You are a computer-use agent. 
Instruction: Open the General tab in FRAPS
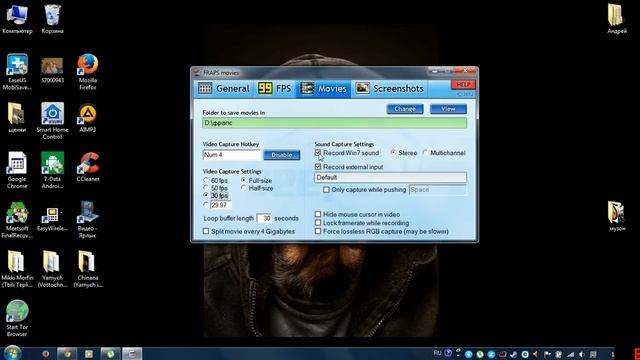224,89
